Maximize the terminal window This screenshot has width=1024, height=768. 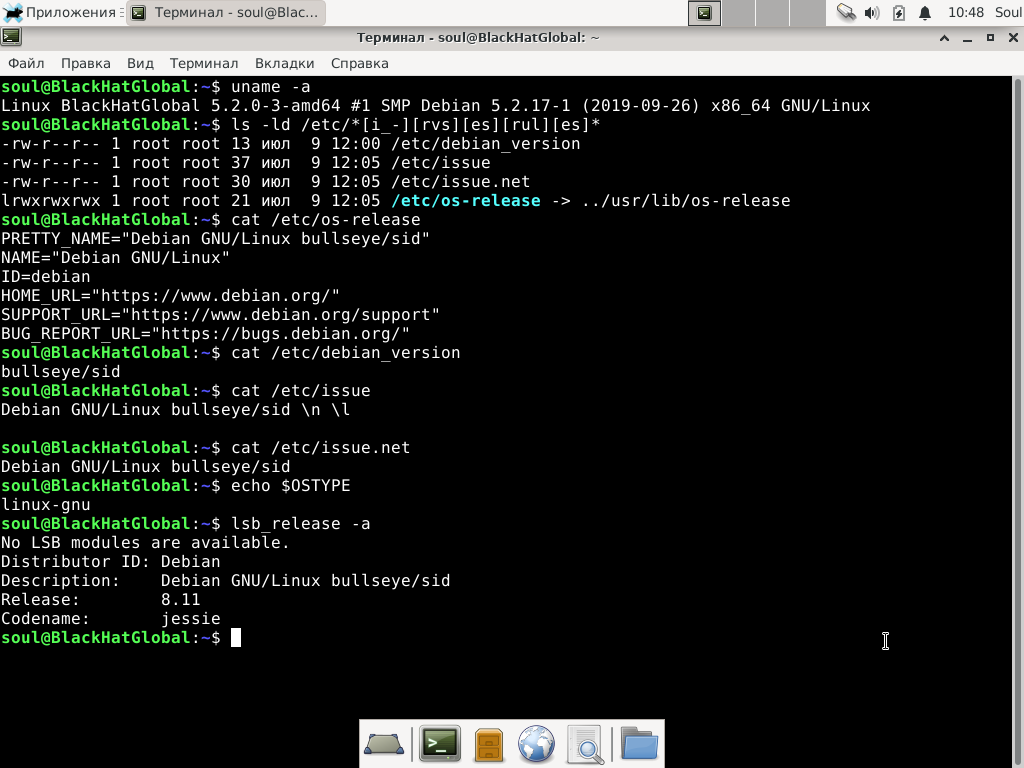990,38
